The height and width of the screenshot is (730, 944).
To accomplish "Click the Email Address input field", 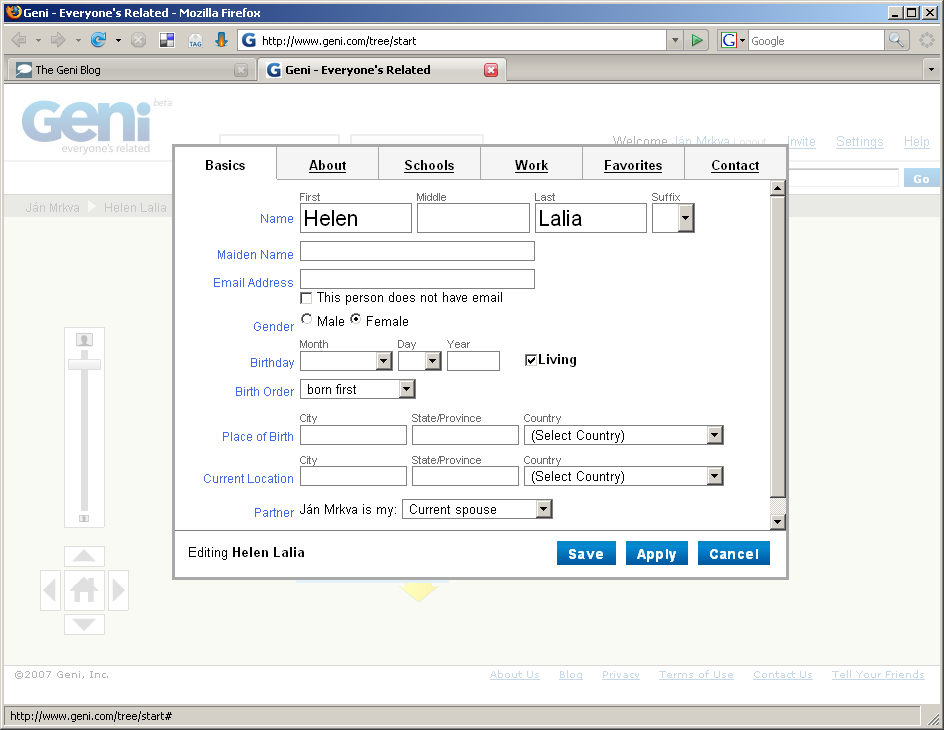I will click(417, 279).
